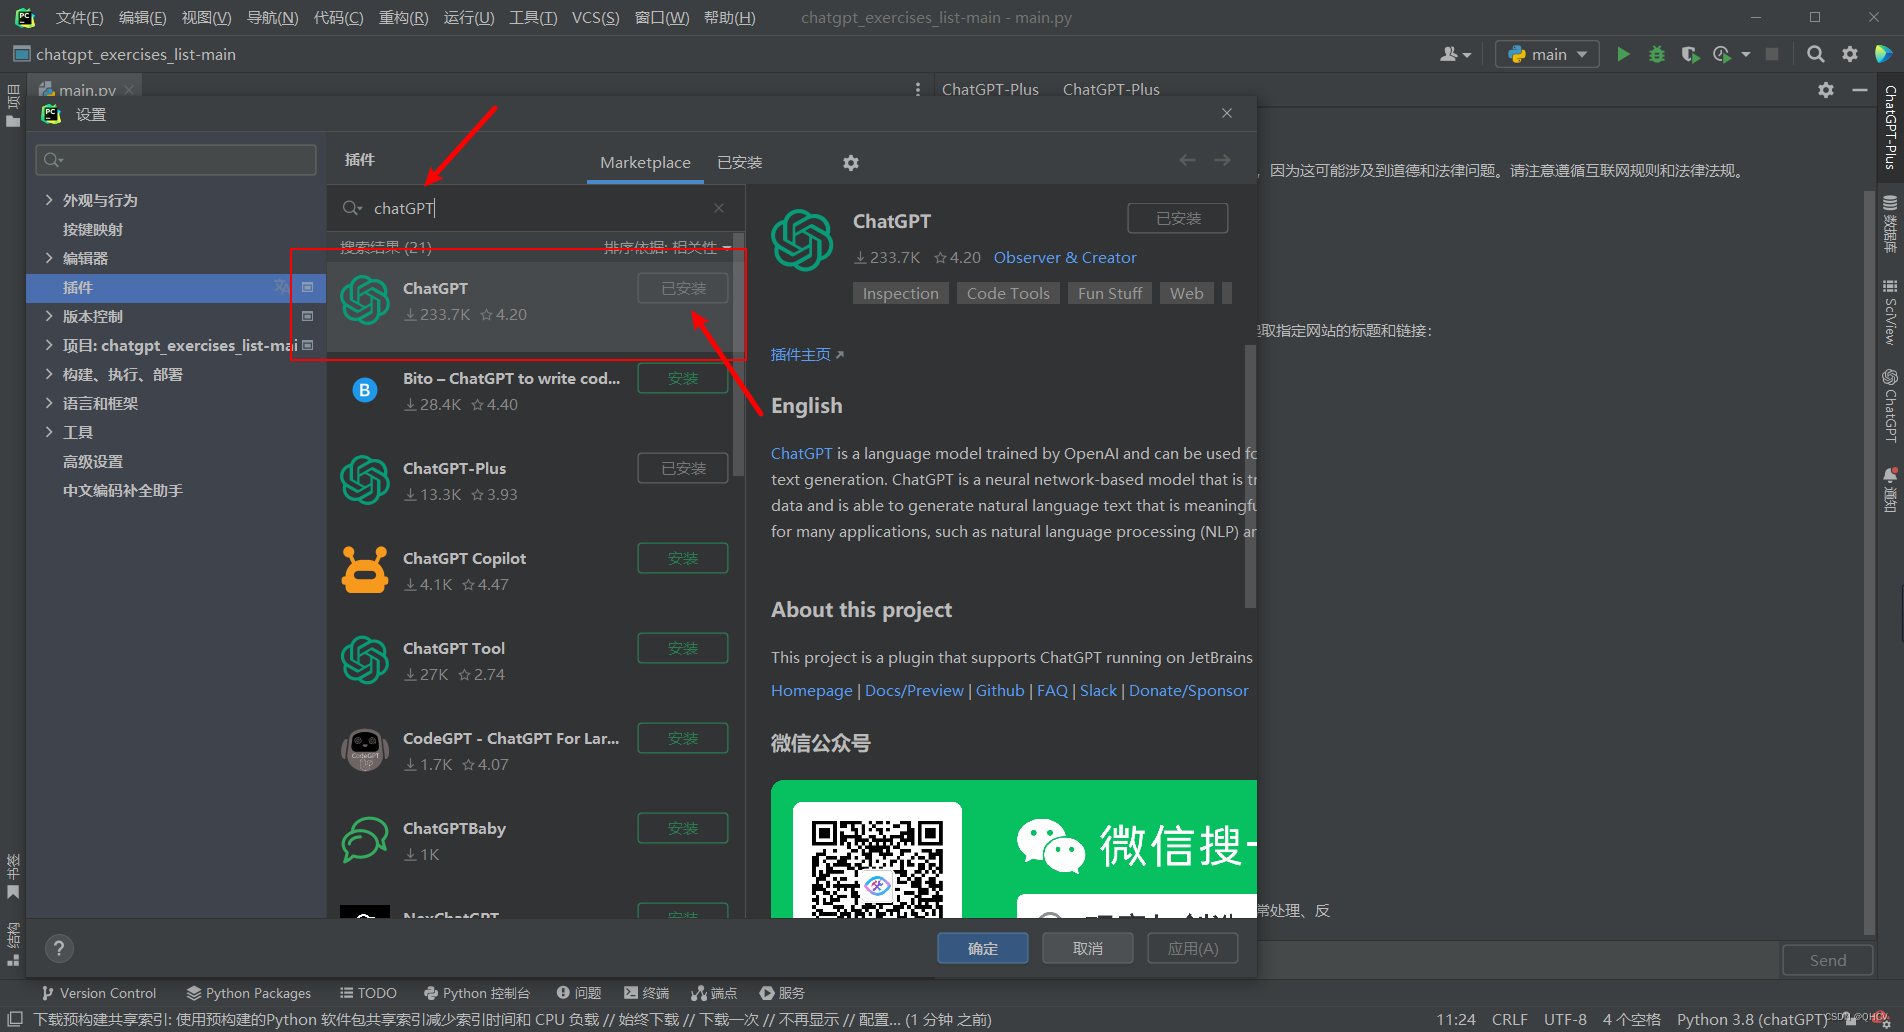Click the plugin search field with chatGPT

tap(535, 208)
